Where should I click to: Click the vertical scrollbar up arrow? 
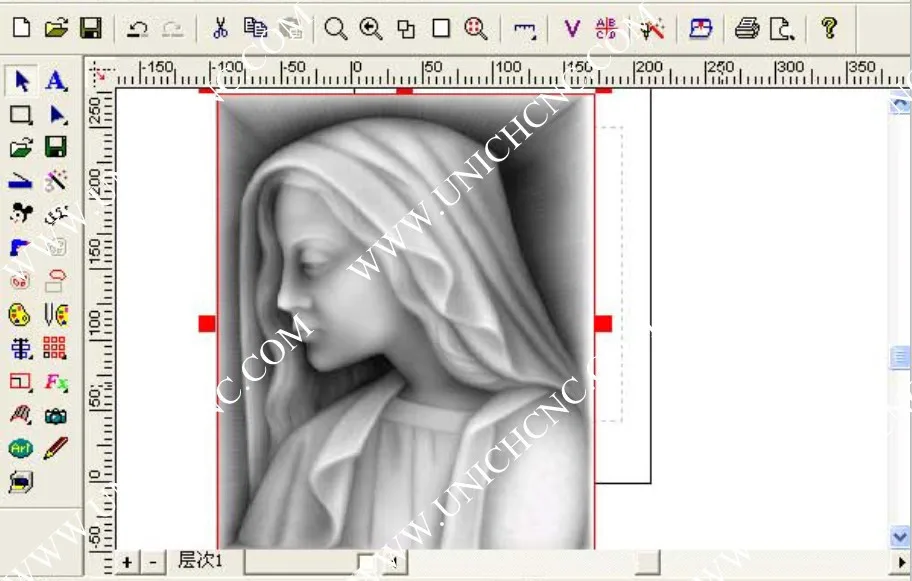pyautogui.click(x=900, y=103)
